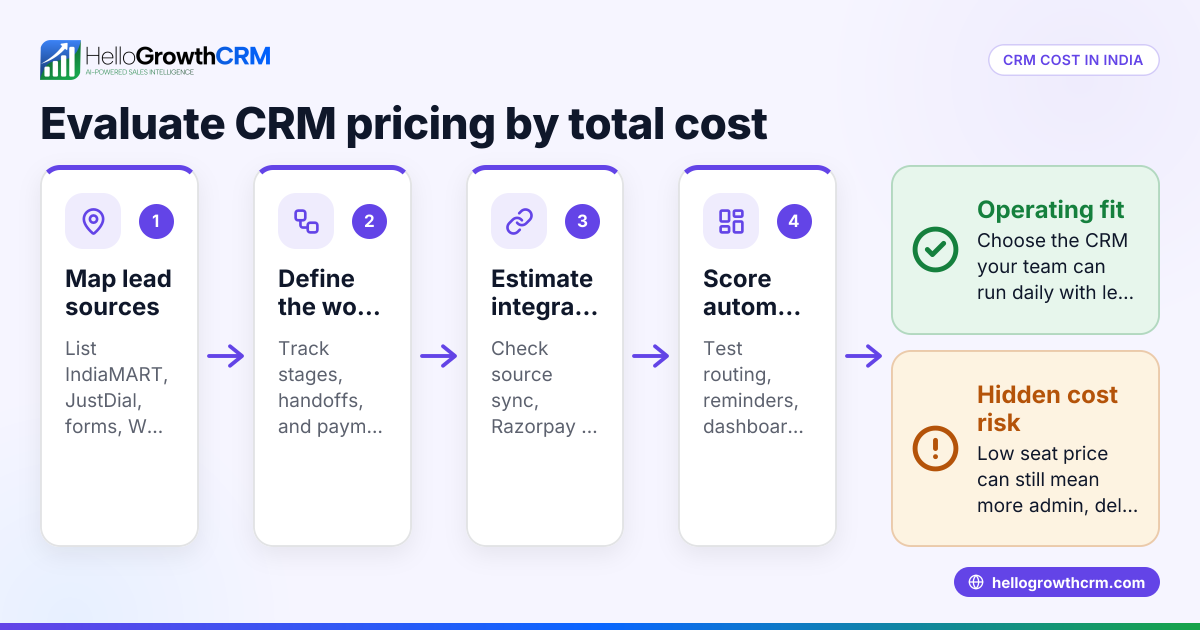Click the 'Choose the CRM your team' description

coord(1057,267)
